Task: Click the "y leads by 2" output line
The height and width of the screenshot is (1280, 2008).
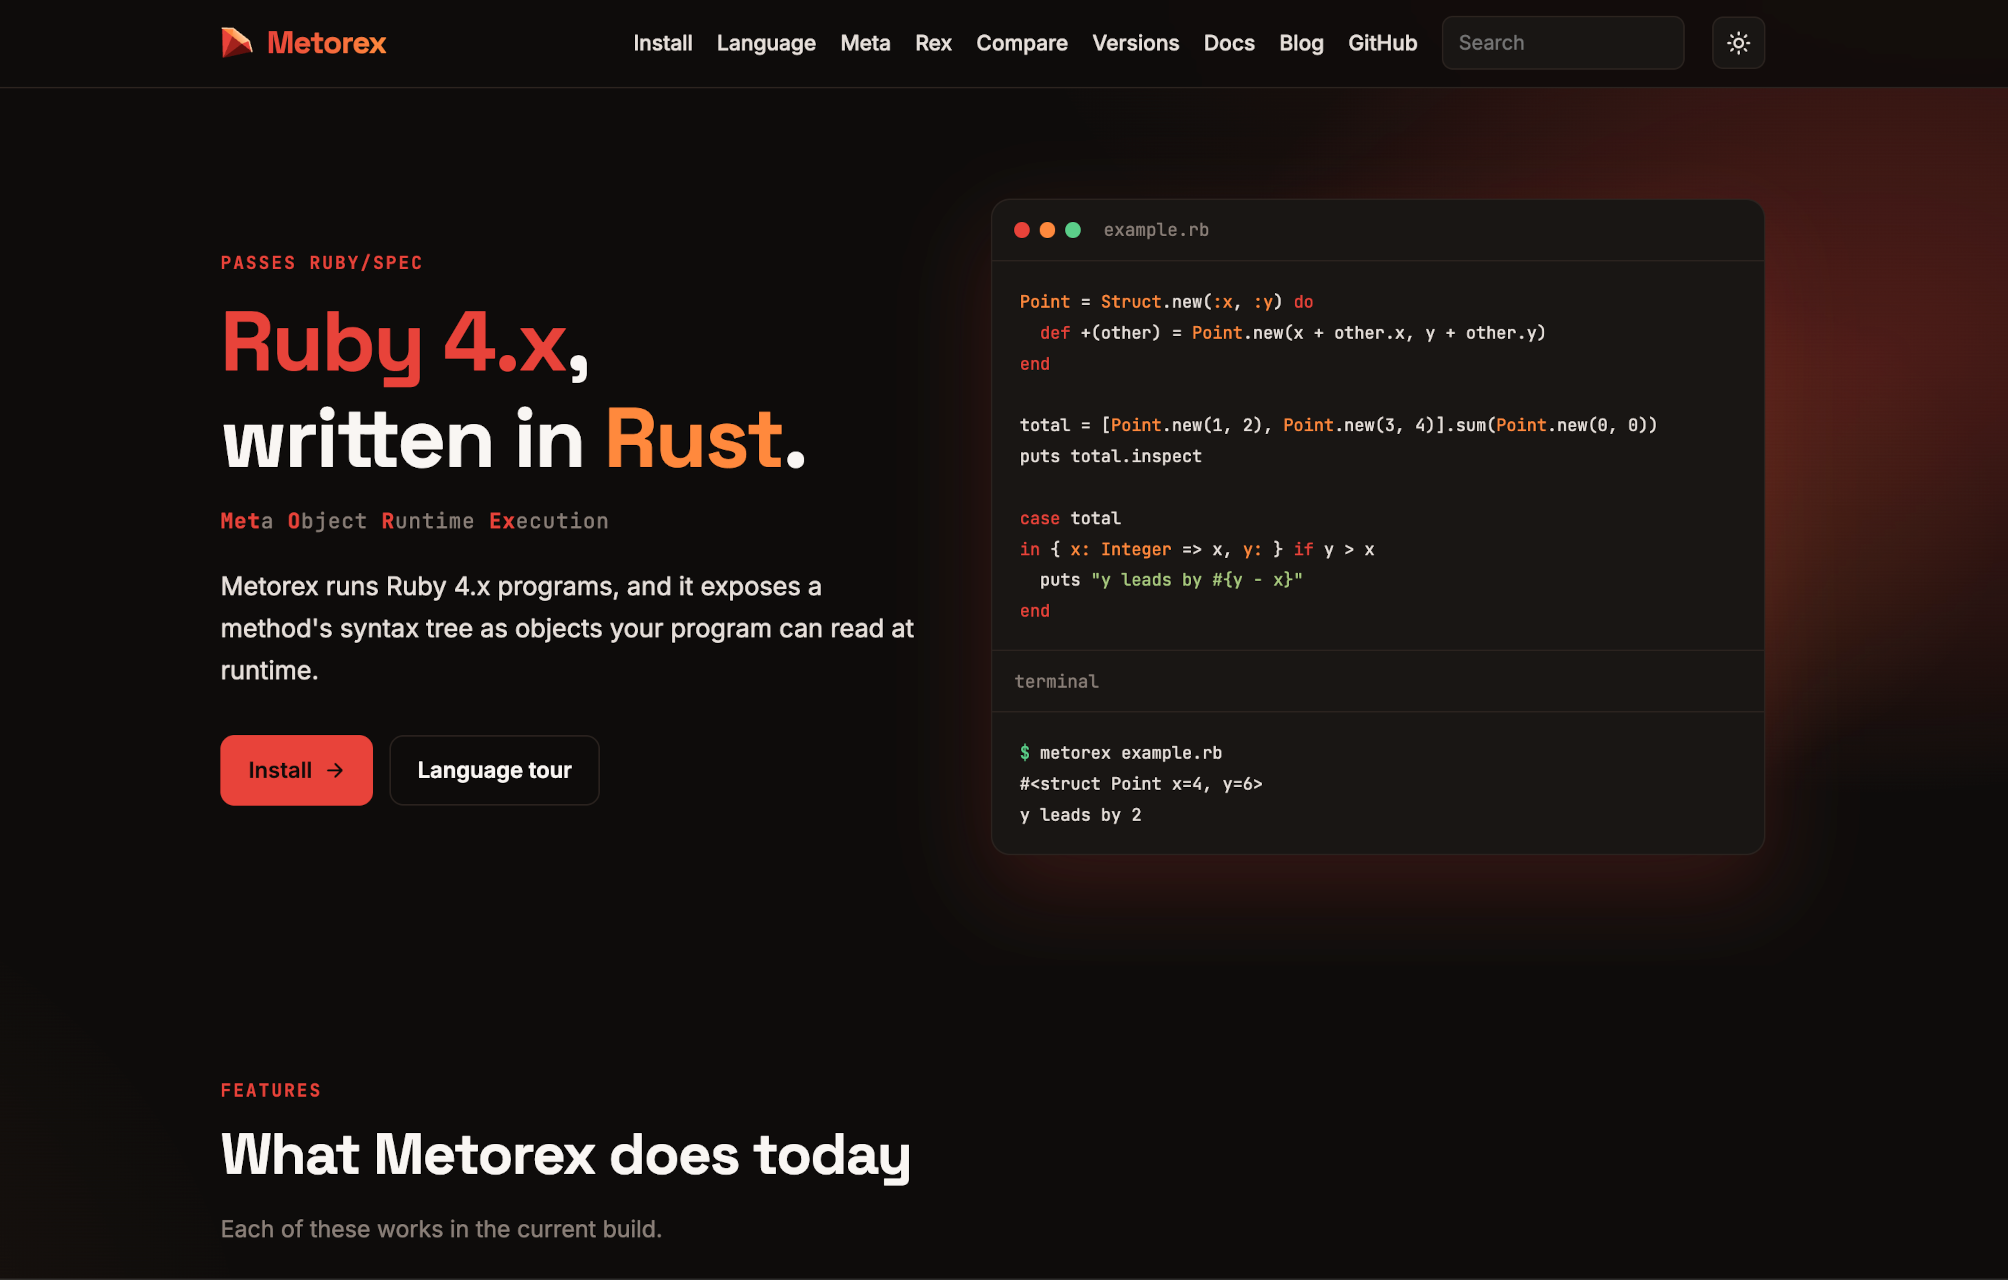Action: (x=1080, y=815)
